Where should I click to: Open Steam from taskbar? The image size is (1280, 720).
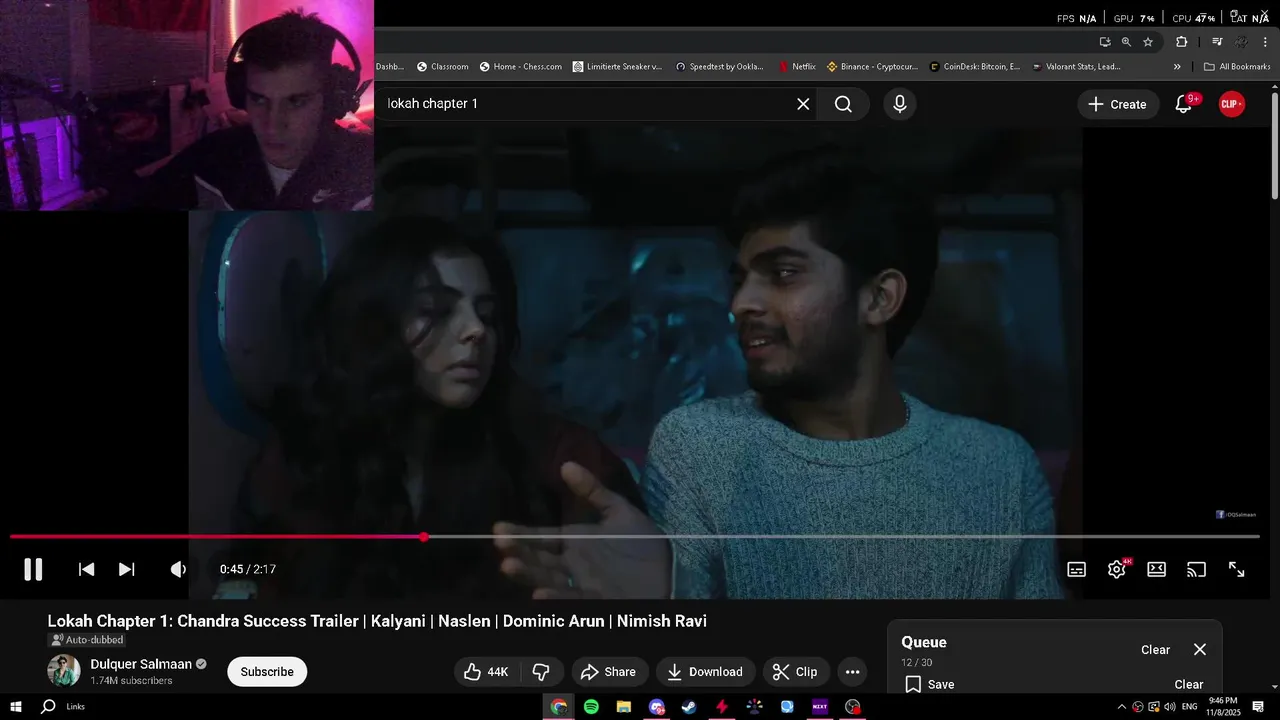coord(689,707)
